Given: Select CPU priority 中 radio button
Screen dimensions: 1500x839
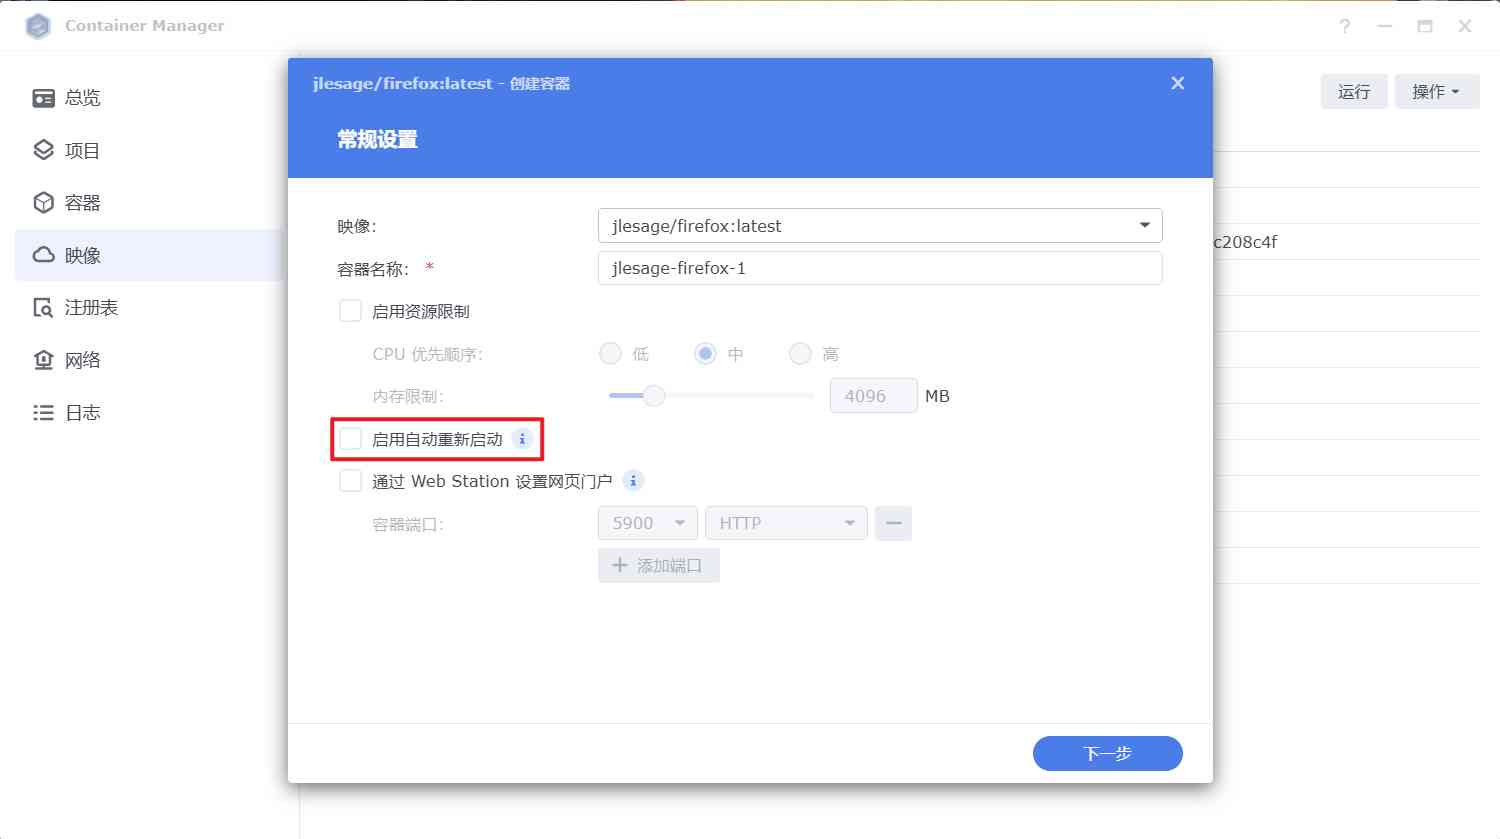Looking at the screenshot, I should (x=706, y=354).
